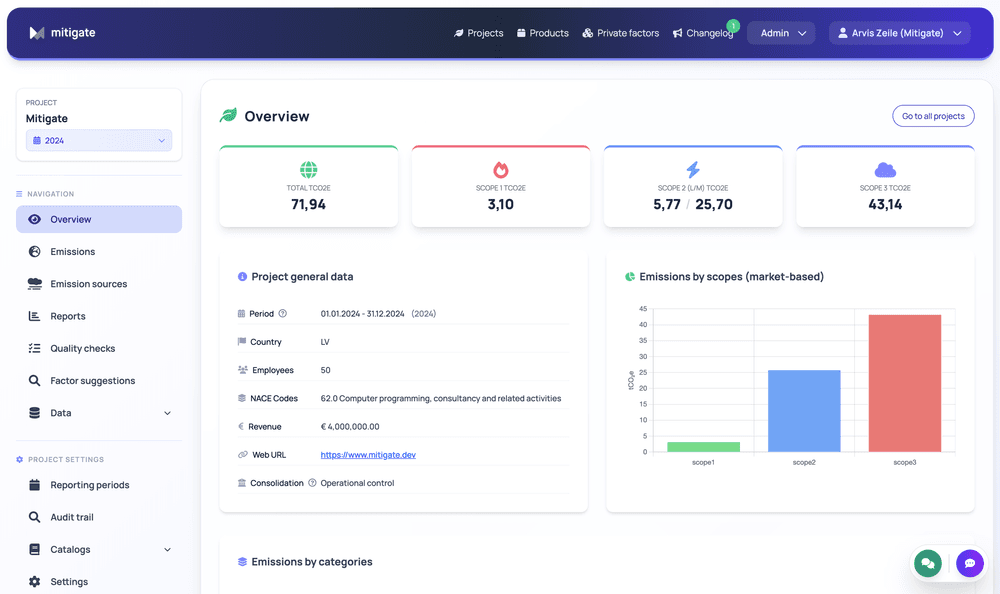Open the Changelog with notification badge
The image size is (1000, 594).
click(x=703, y=33)
